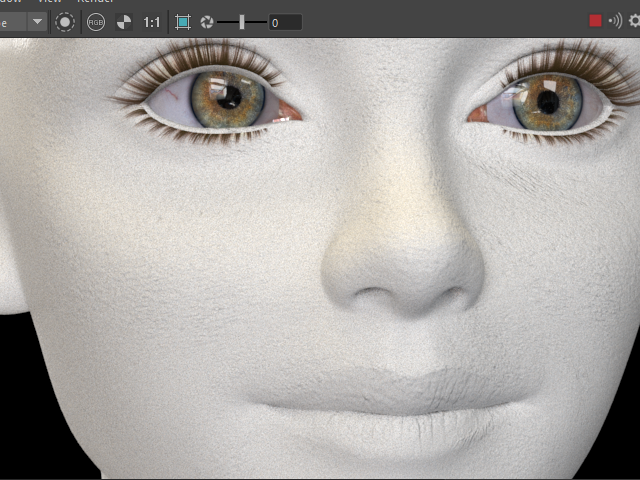Stop the render with the red square

tap(596, 21)
